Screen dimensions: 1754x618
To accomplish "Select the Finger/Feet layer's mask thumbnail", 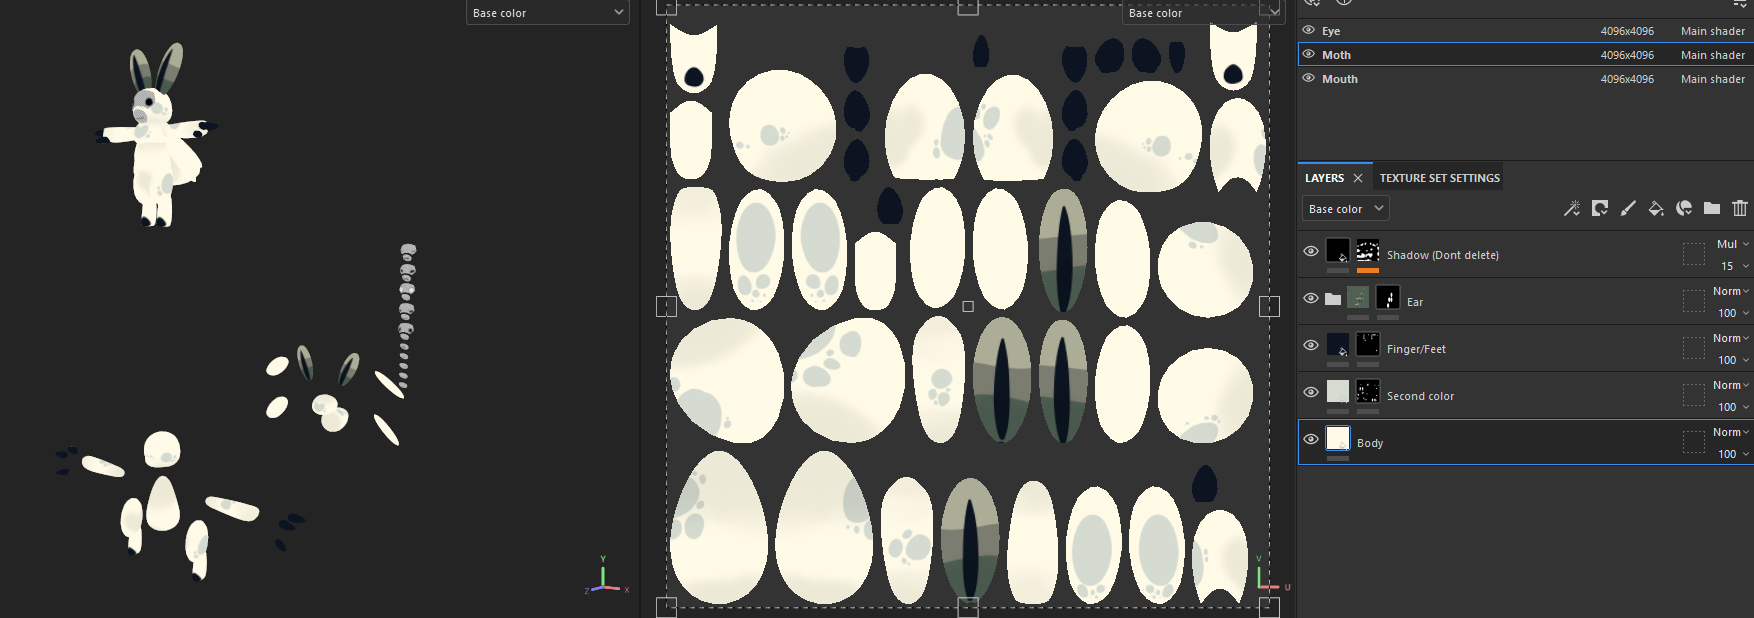I will (x=1368, y=344).
